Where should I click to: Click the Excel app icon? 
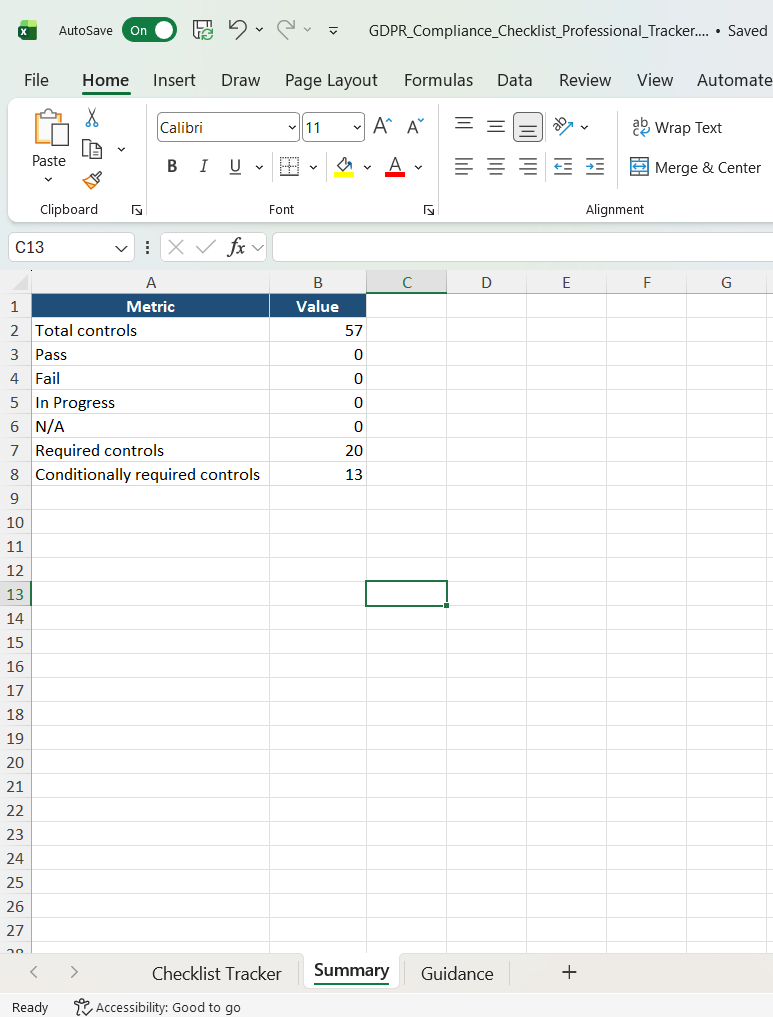click(x=27, y=30)
